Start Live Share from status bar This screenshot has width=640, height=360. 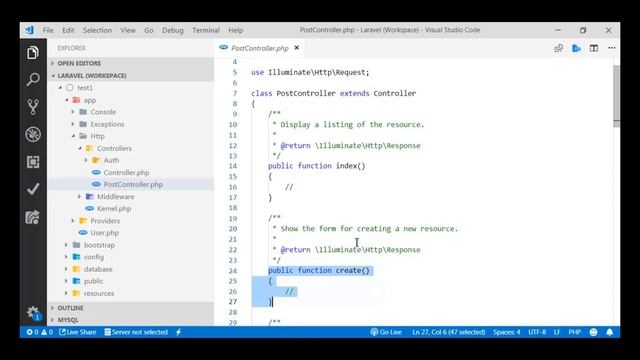coord(78,332)
